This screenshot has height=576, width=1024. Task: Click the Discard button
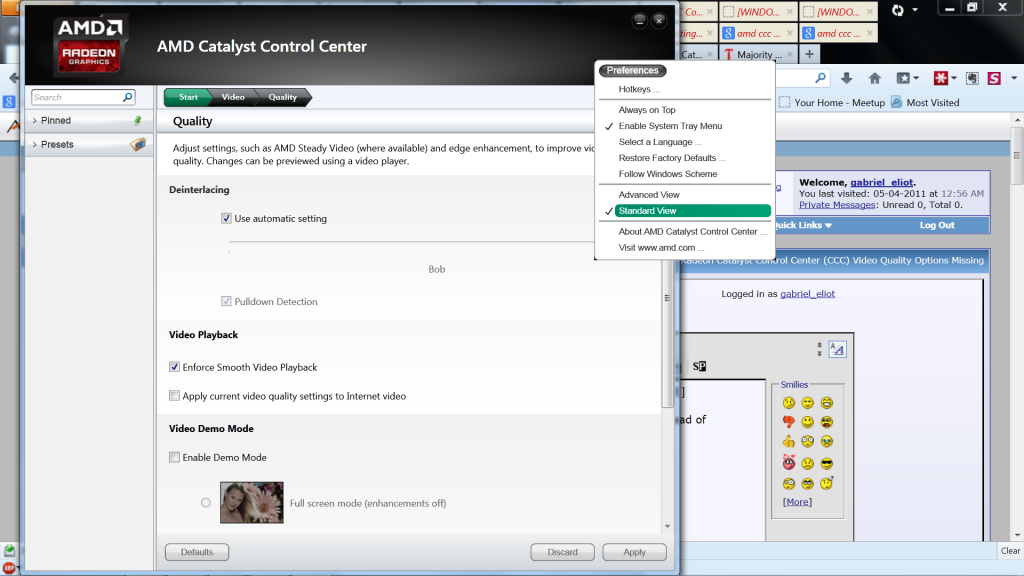562,552
